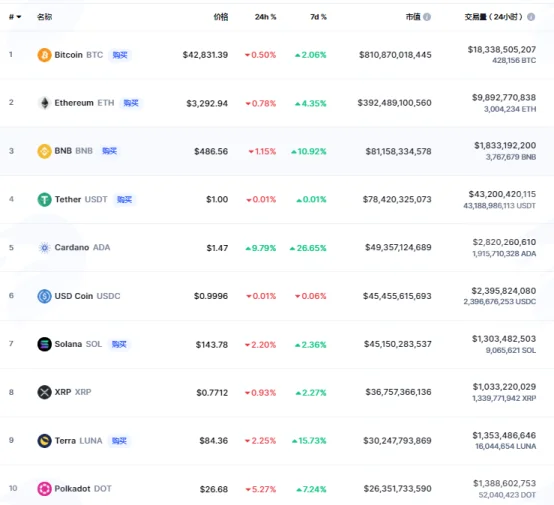Image resolution: width=554 pixels, height=505 pixels.
Task: Click the USD Coin logo
Action: coord(44,296)
